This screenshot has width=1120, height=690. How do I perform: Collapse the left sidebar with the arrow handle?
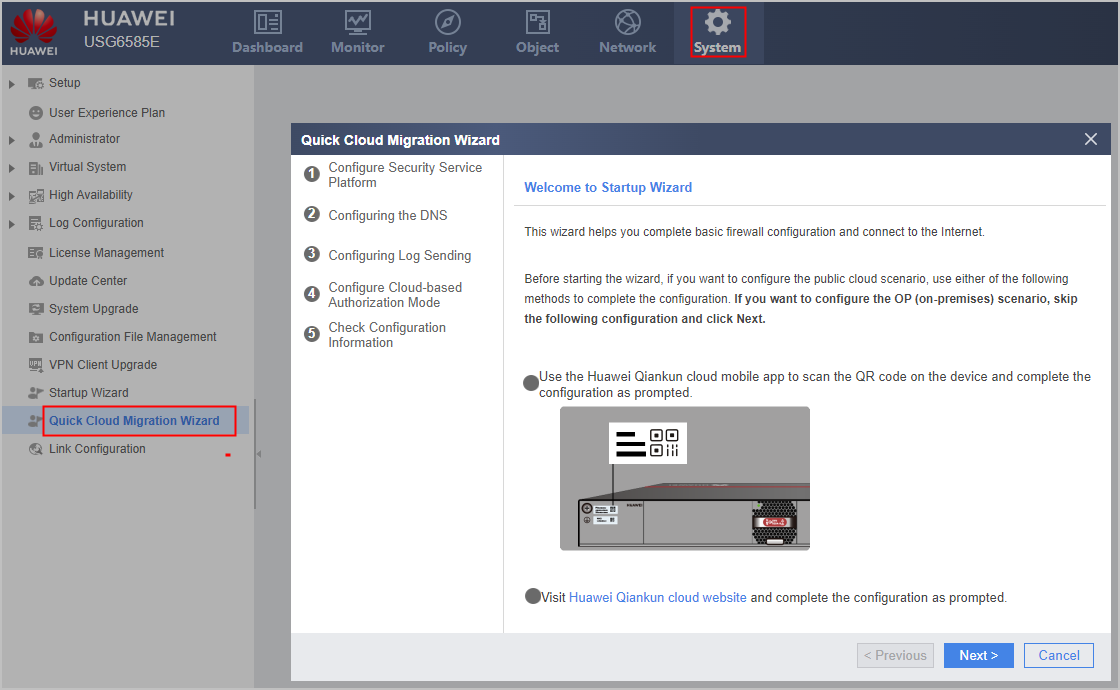[x=259, y=454]
